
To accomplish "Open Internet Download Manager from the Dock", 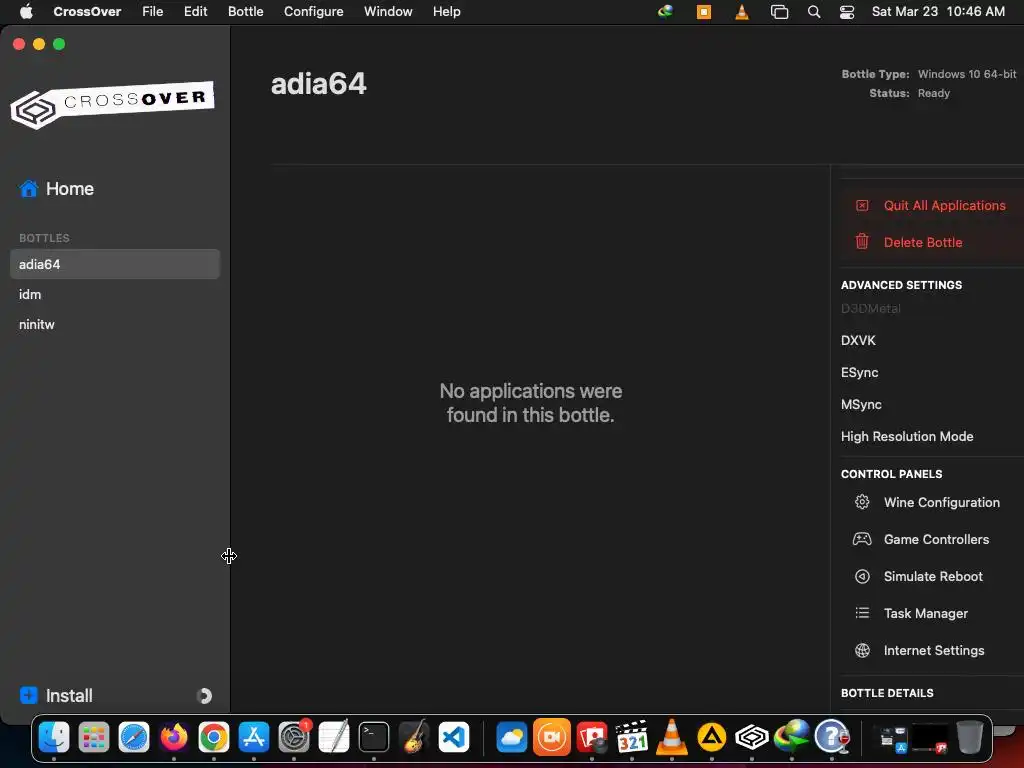I will tap(792, 738).
